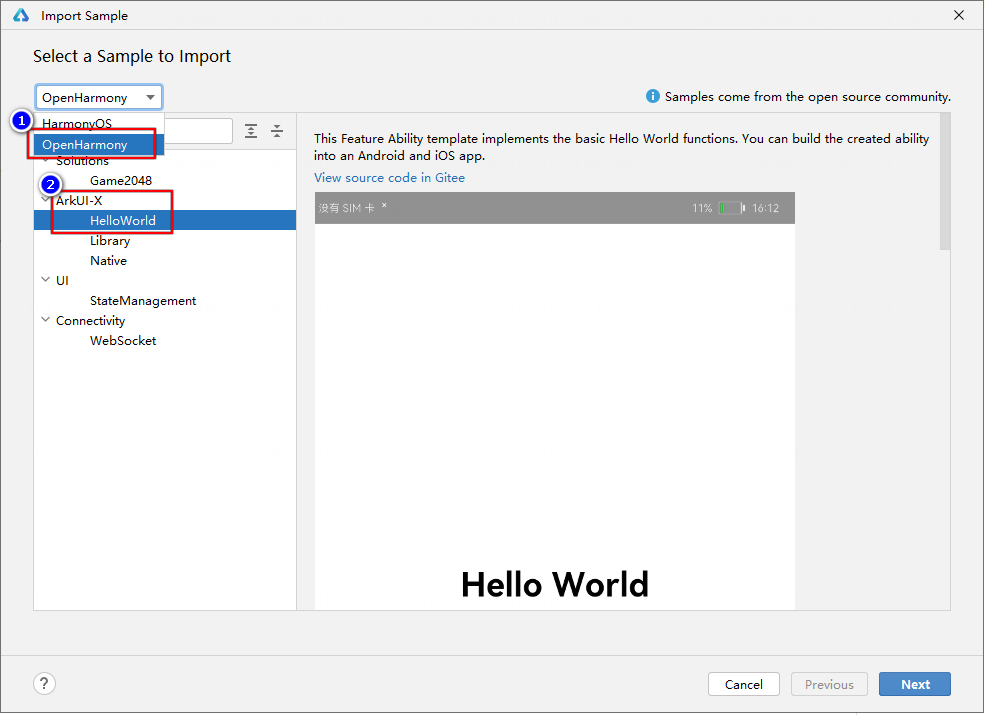985x715 pixels.
Task: Collapse the ArkUI-X tree node
Action: [x=45, y=200]
